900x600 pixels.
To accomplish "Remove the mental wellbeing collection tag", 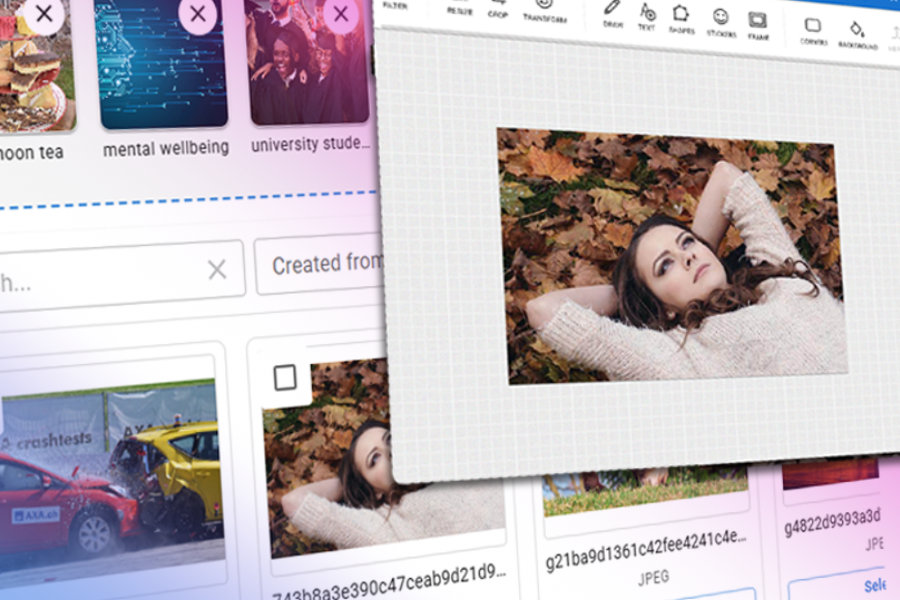I will pyautogui.click(x=197, y=14).
